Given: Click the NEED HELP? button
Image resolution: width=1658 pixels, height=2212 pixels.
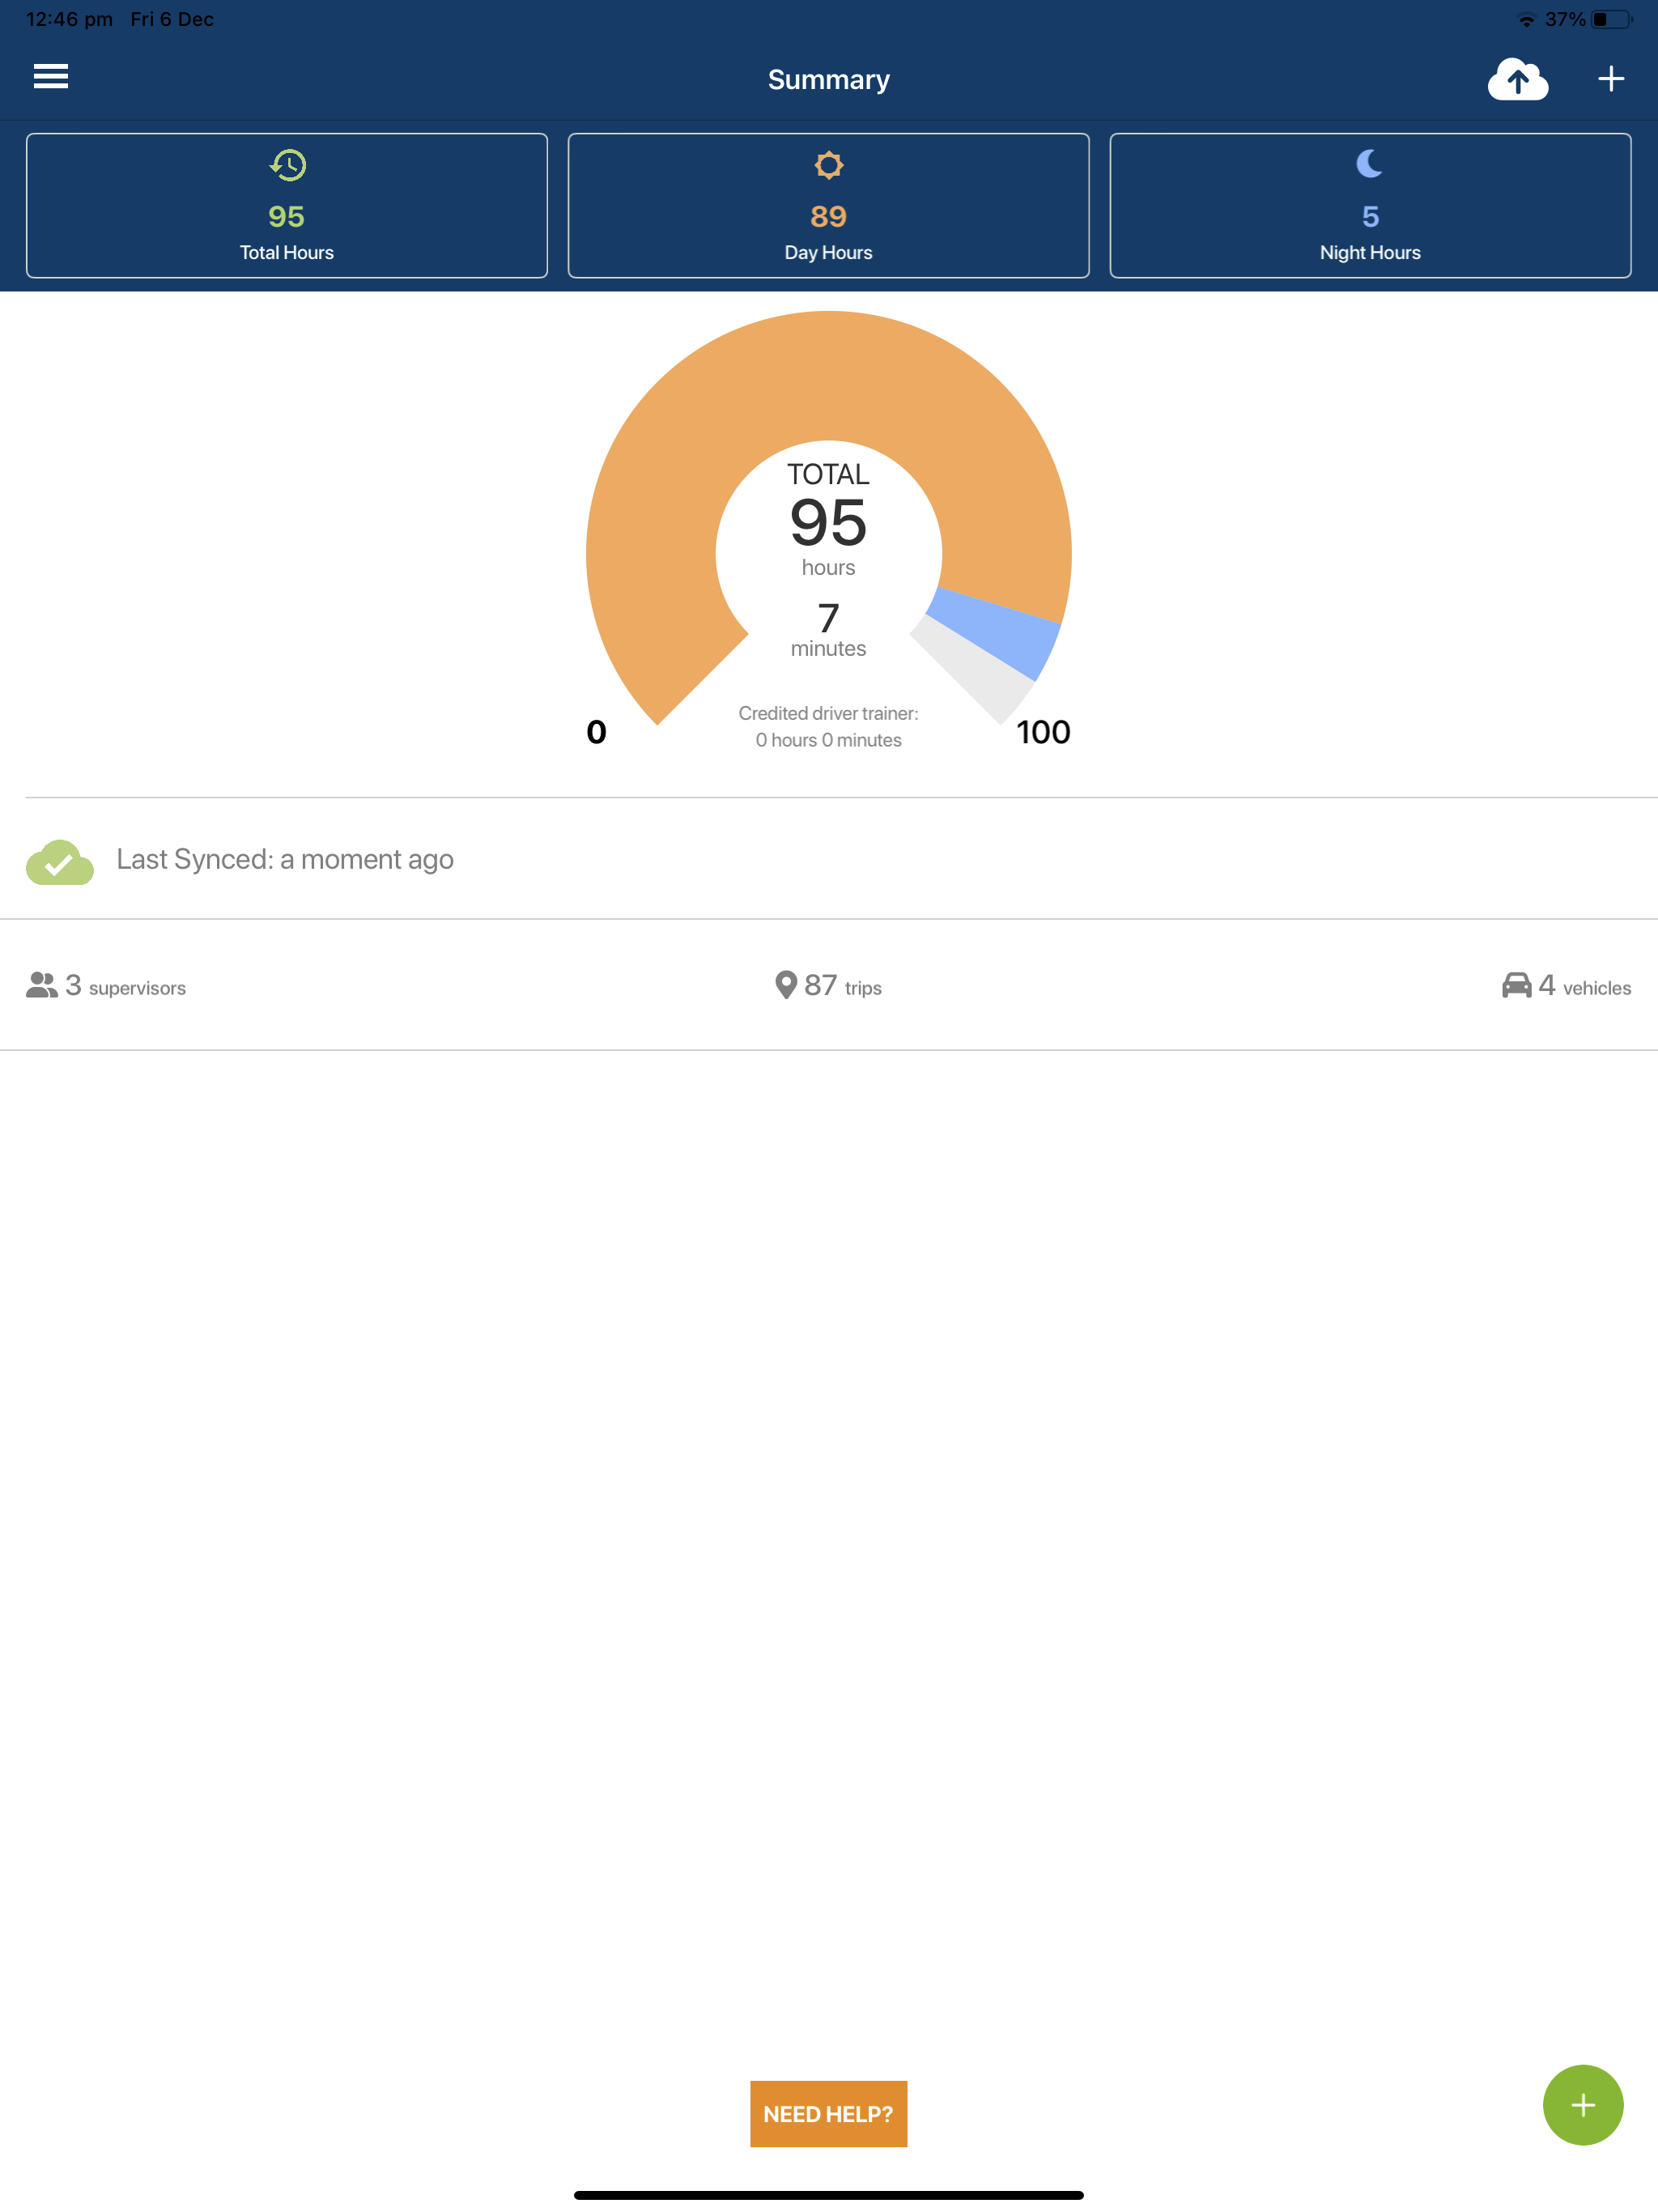Looking at the screenshot, I should pos(828,2113).
